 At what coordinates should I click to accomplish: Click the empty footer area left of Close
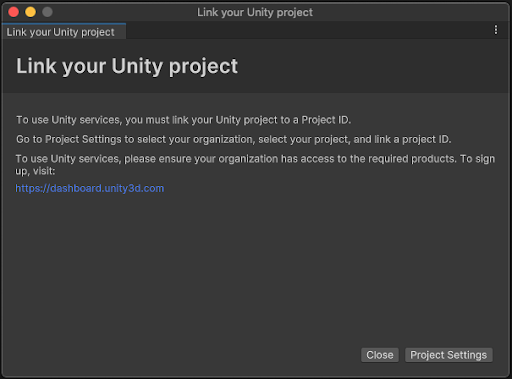pos(180,355)
